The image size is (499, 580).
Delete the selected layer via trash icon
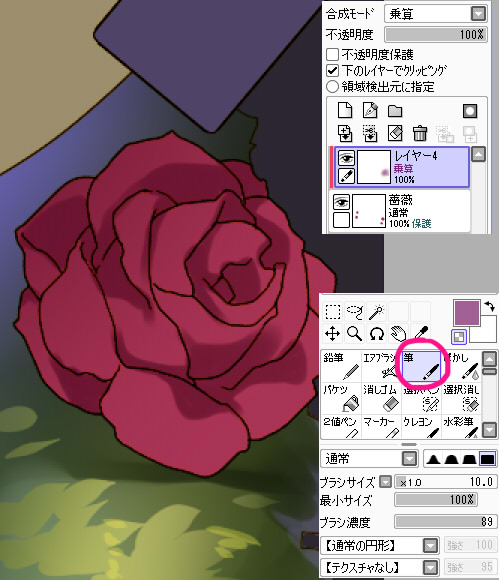(420, 133)
